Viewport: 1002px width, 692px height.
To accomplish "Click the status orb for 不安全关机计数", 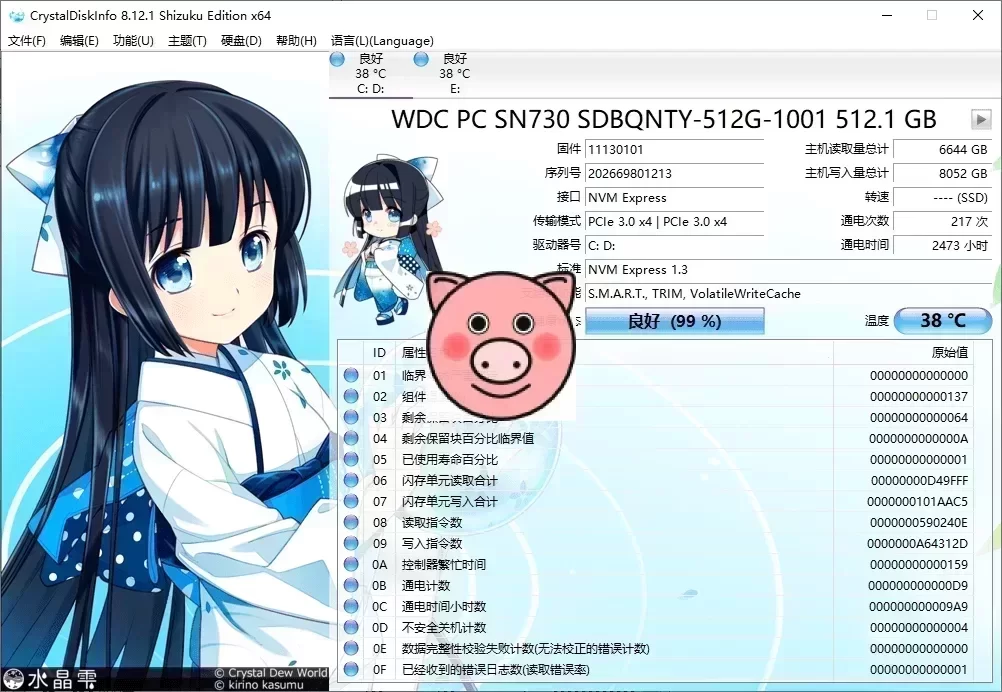I will point(351,627).
